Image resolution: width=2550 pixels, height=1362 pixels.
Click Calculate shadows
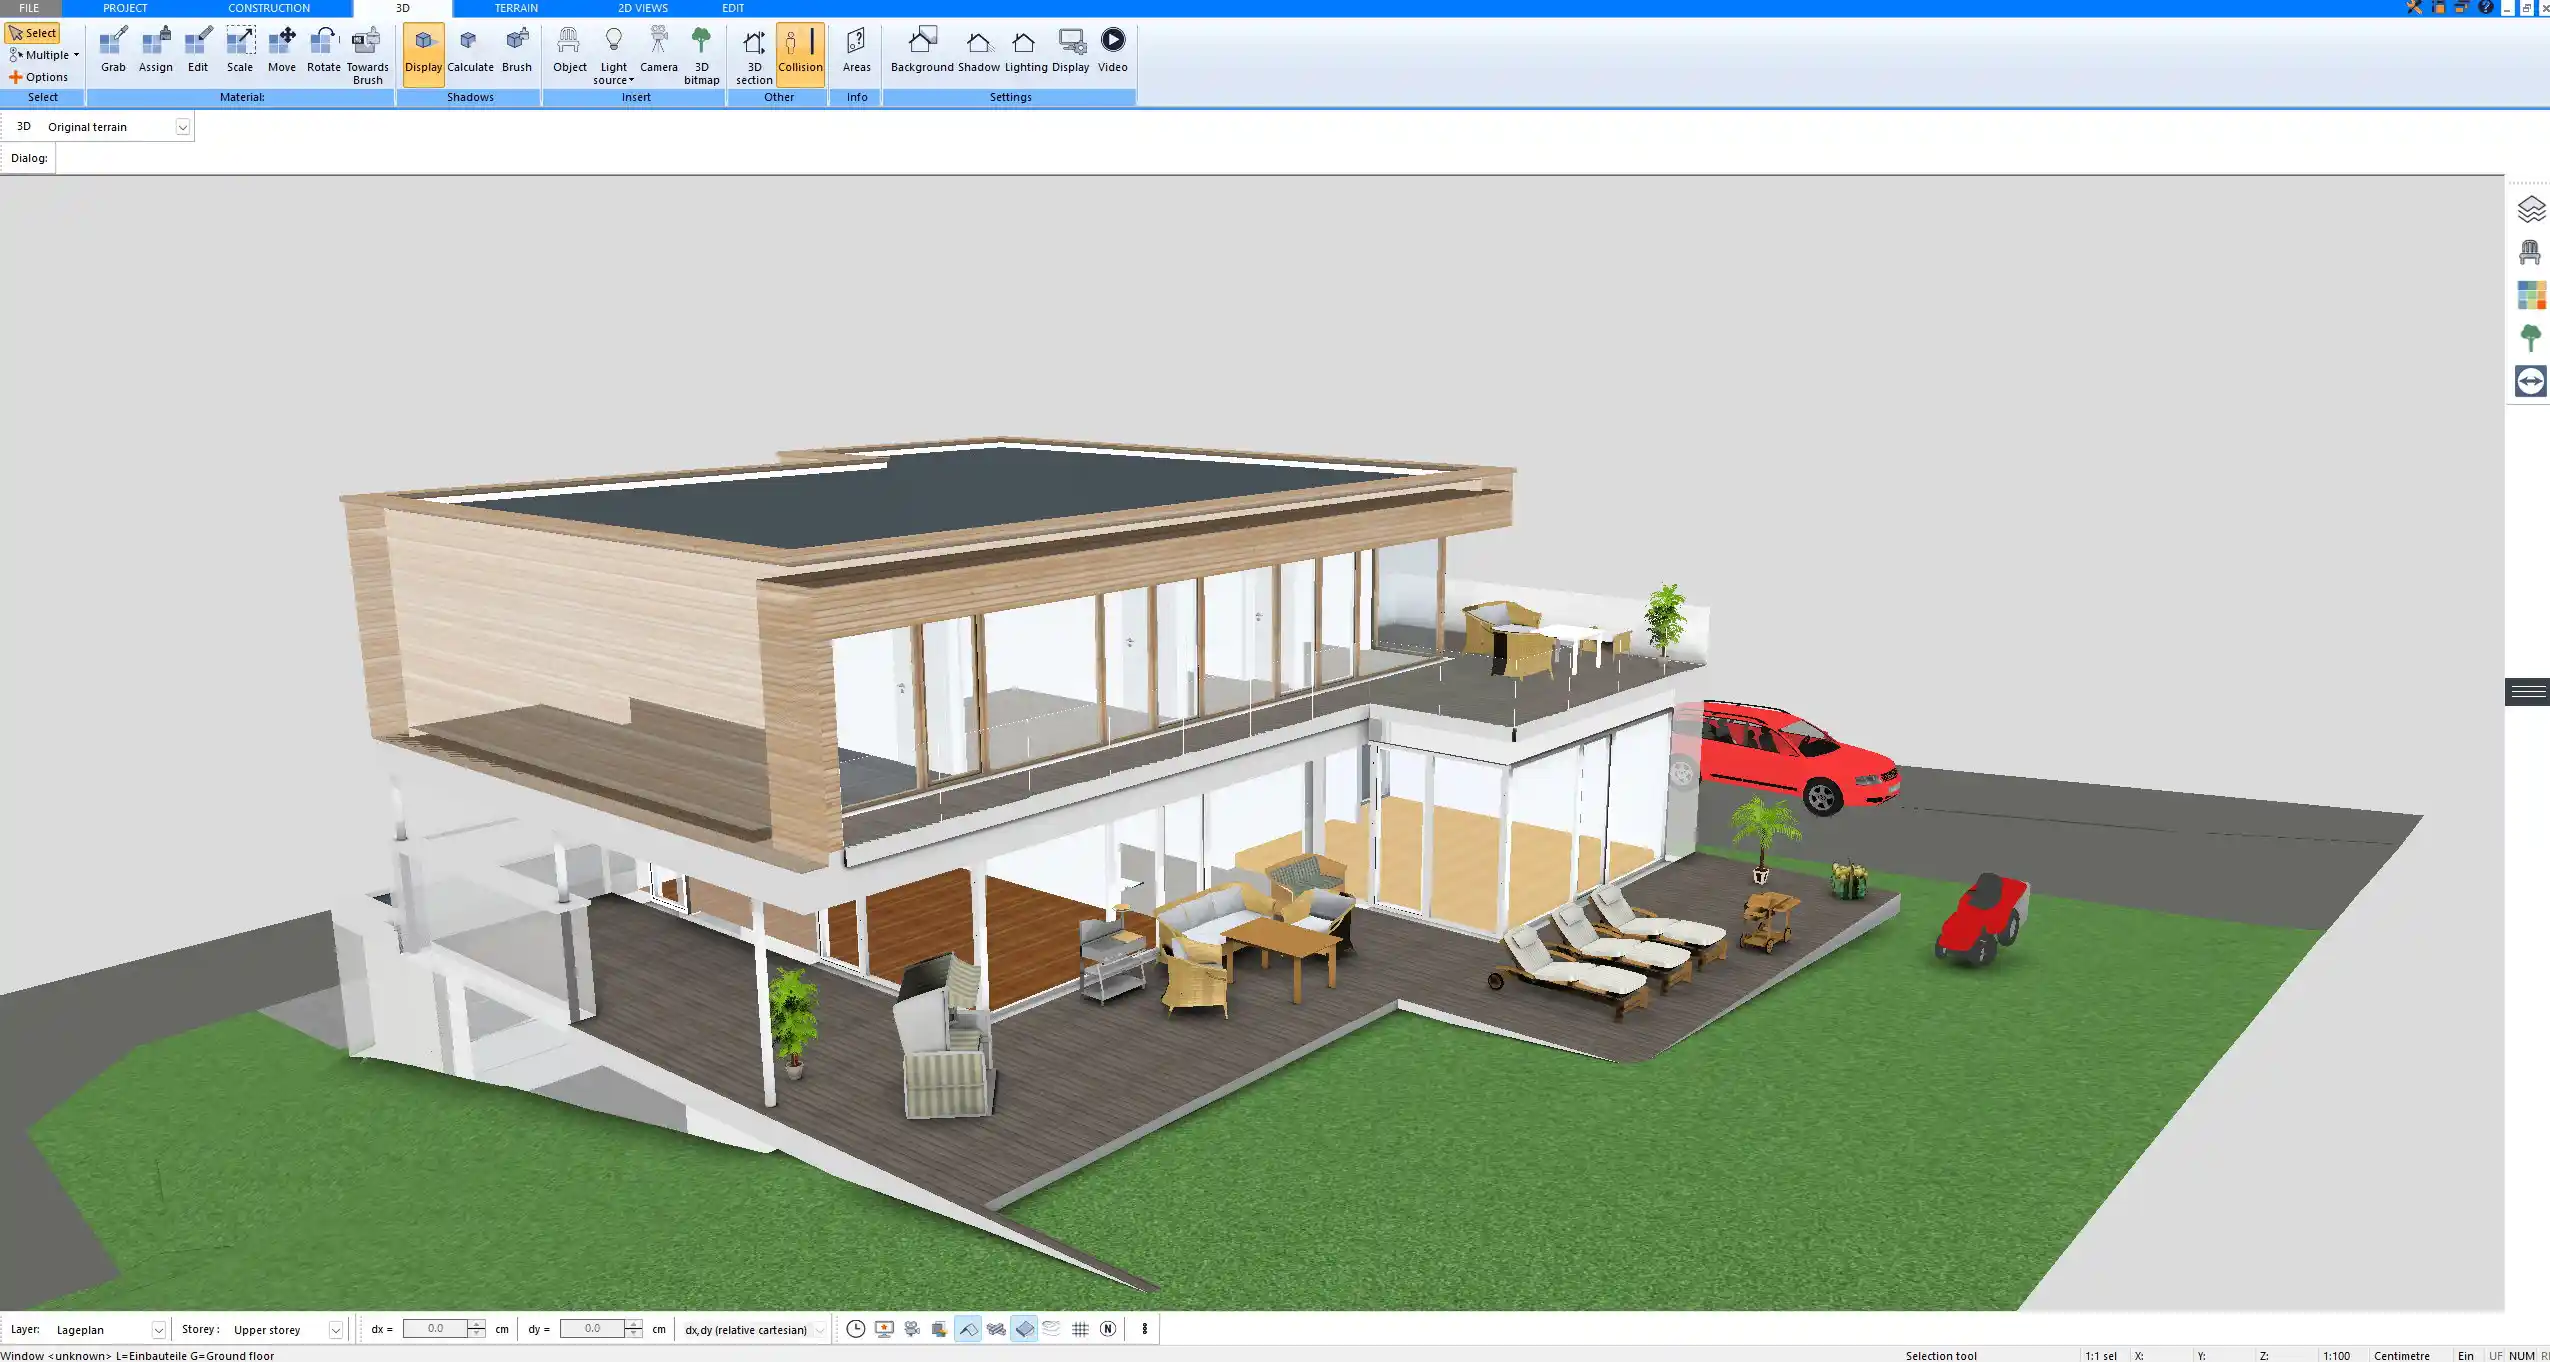470,51
